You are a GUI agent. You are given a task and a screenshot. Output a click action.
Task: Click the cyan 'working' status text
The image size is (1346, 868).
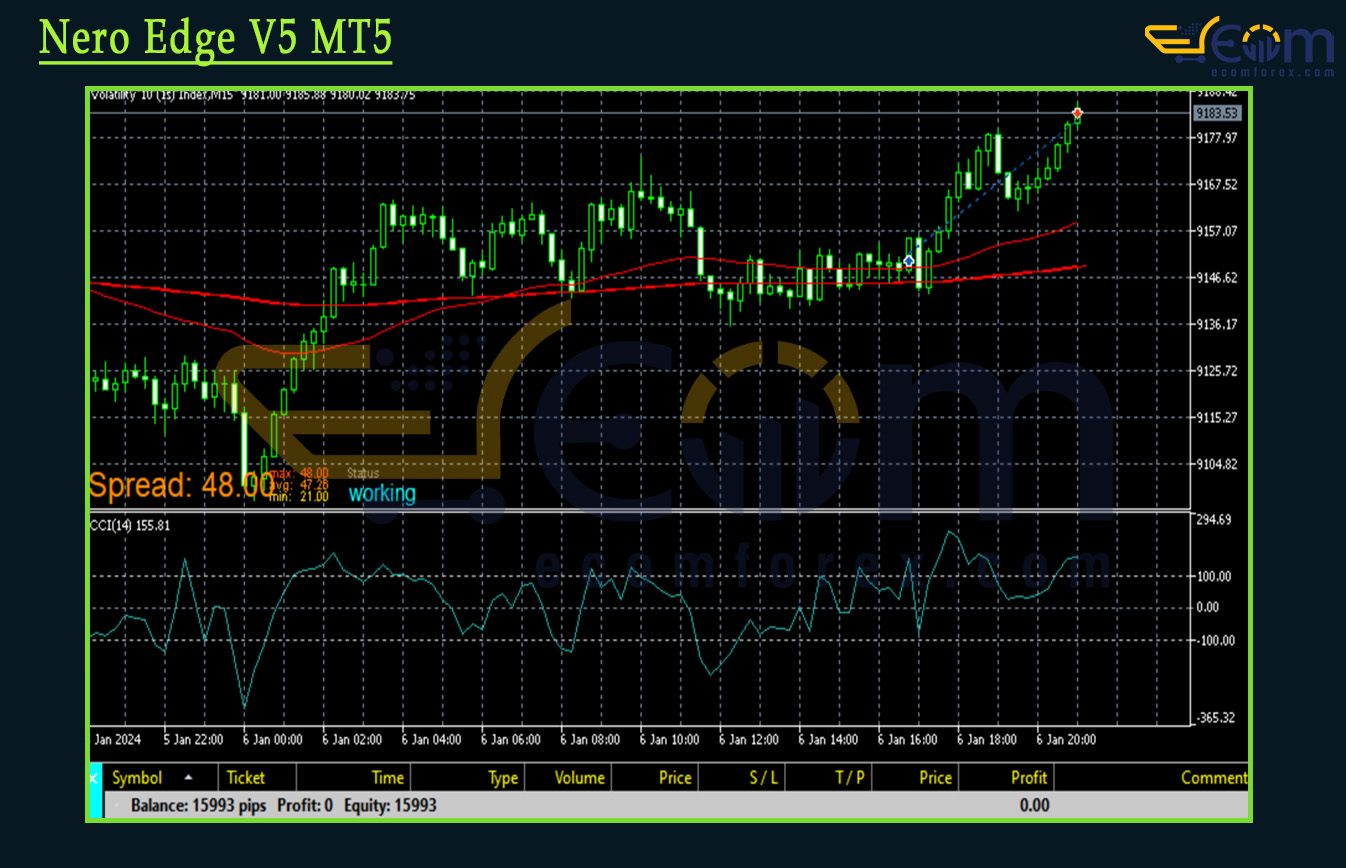381,493
